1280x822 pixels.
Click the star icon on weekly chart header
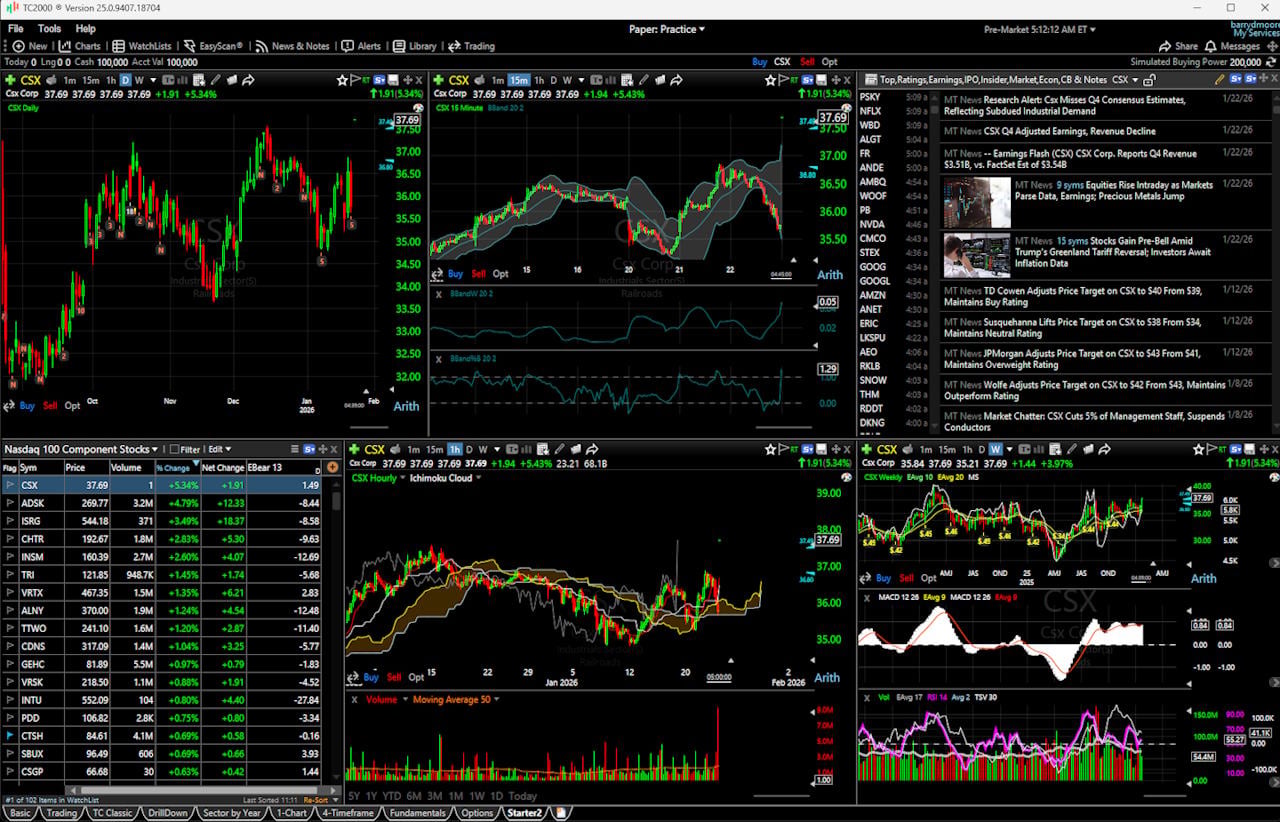(x=1199, y=450)
